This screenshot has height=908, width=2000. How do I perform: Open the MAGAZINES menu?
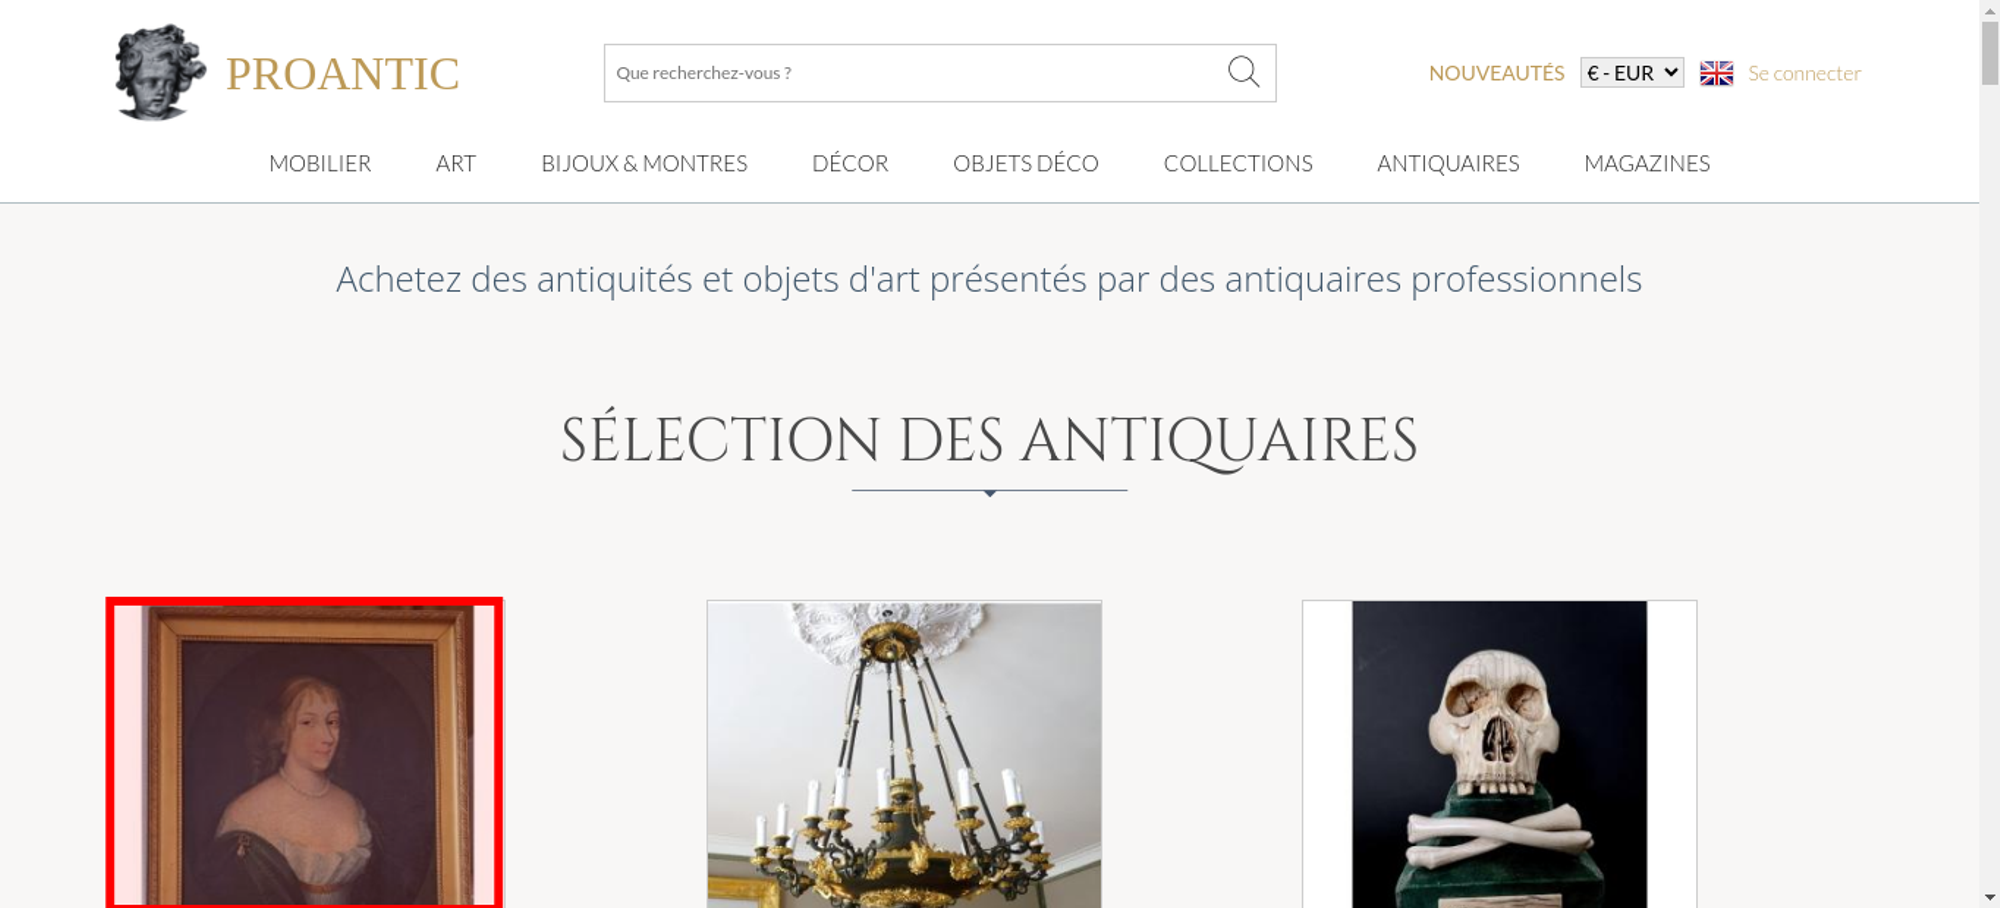(x=1647, y=163)
